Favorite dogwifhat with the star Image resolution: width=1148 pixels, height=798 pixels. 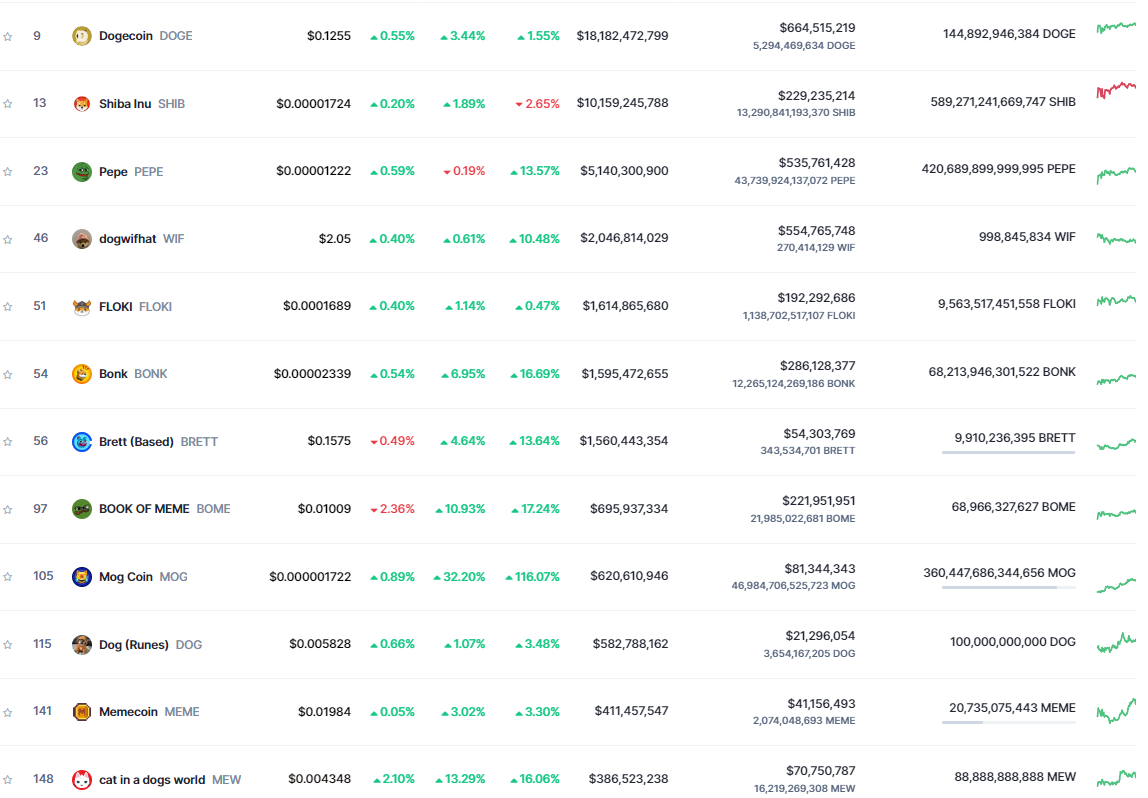[7, 239]
